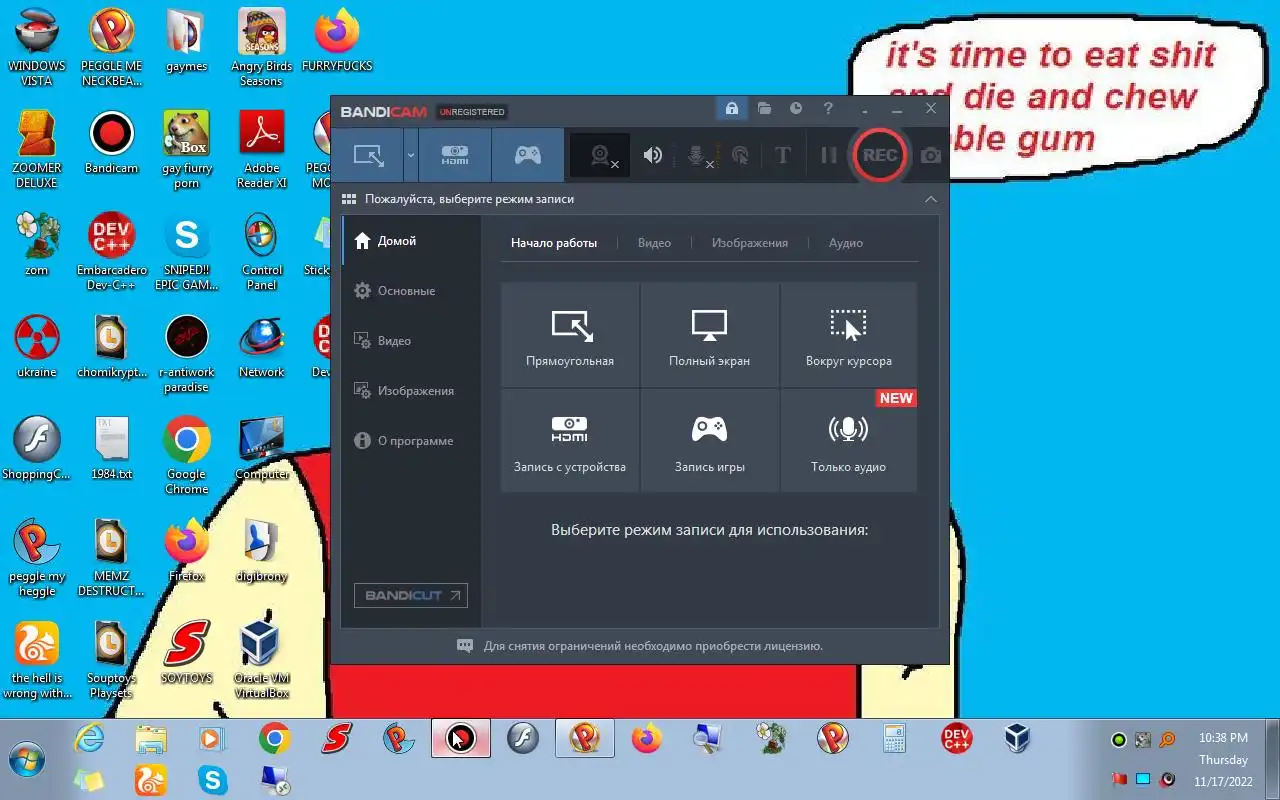1280x800 pixels.
Task: Collapse the panel with the chevron arrow
Action: click(931, 199)
